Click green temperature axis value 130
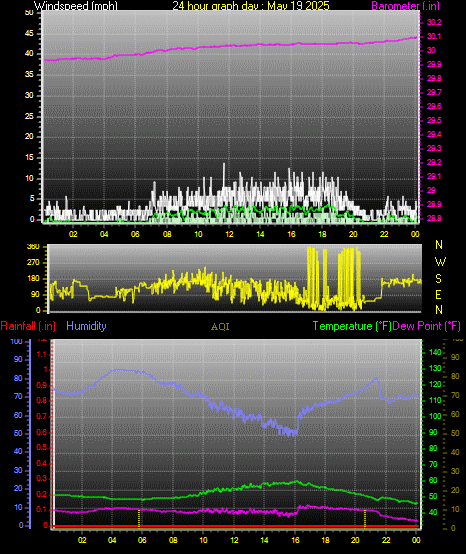This screenshot has height=554, width=466. point(435,369)
